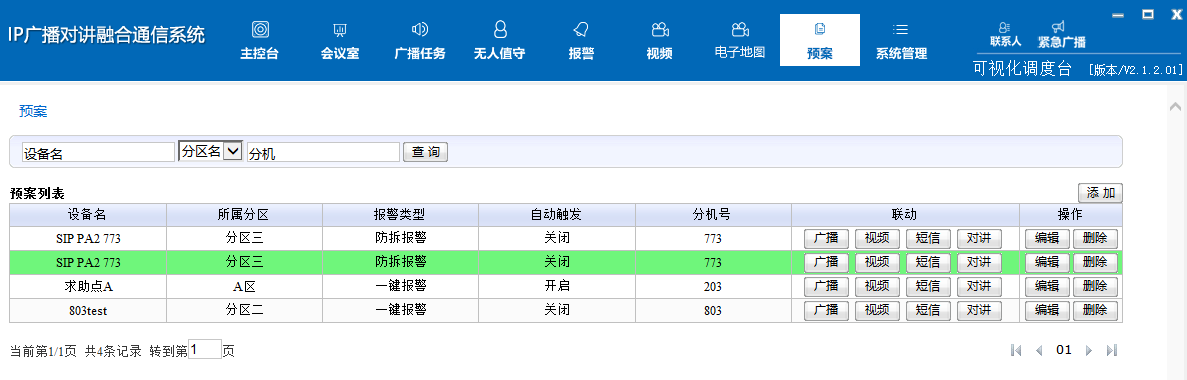The image size is (1187, 380).
Task: Click 广播 in the 803test row
Action: point(826,310)
